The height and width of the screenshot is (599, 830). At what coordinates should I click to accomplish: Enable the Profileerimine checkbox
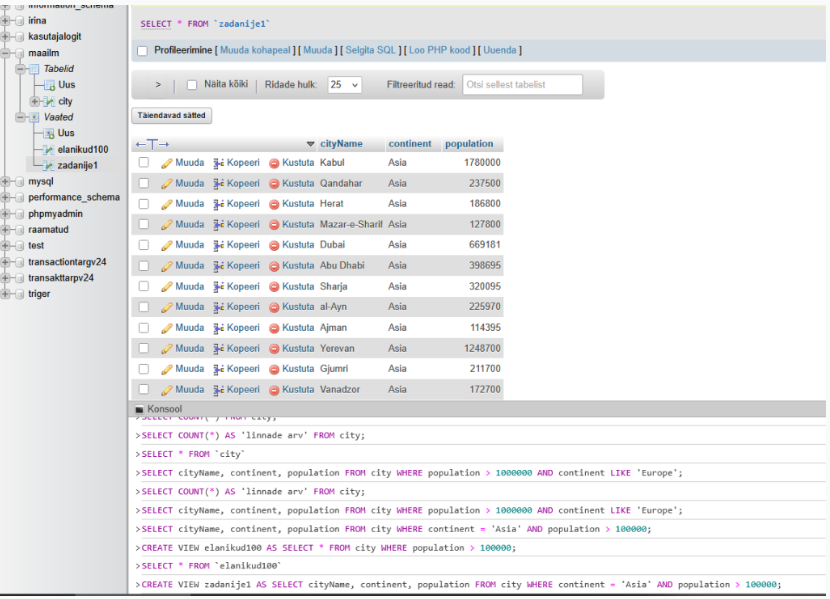[142, 51]
